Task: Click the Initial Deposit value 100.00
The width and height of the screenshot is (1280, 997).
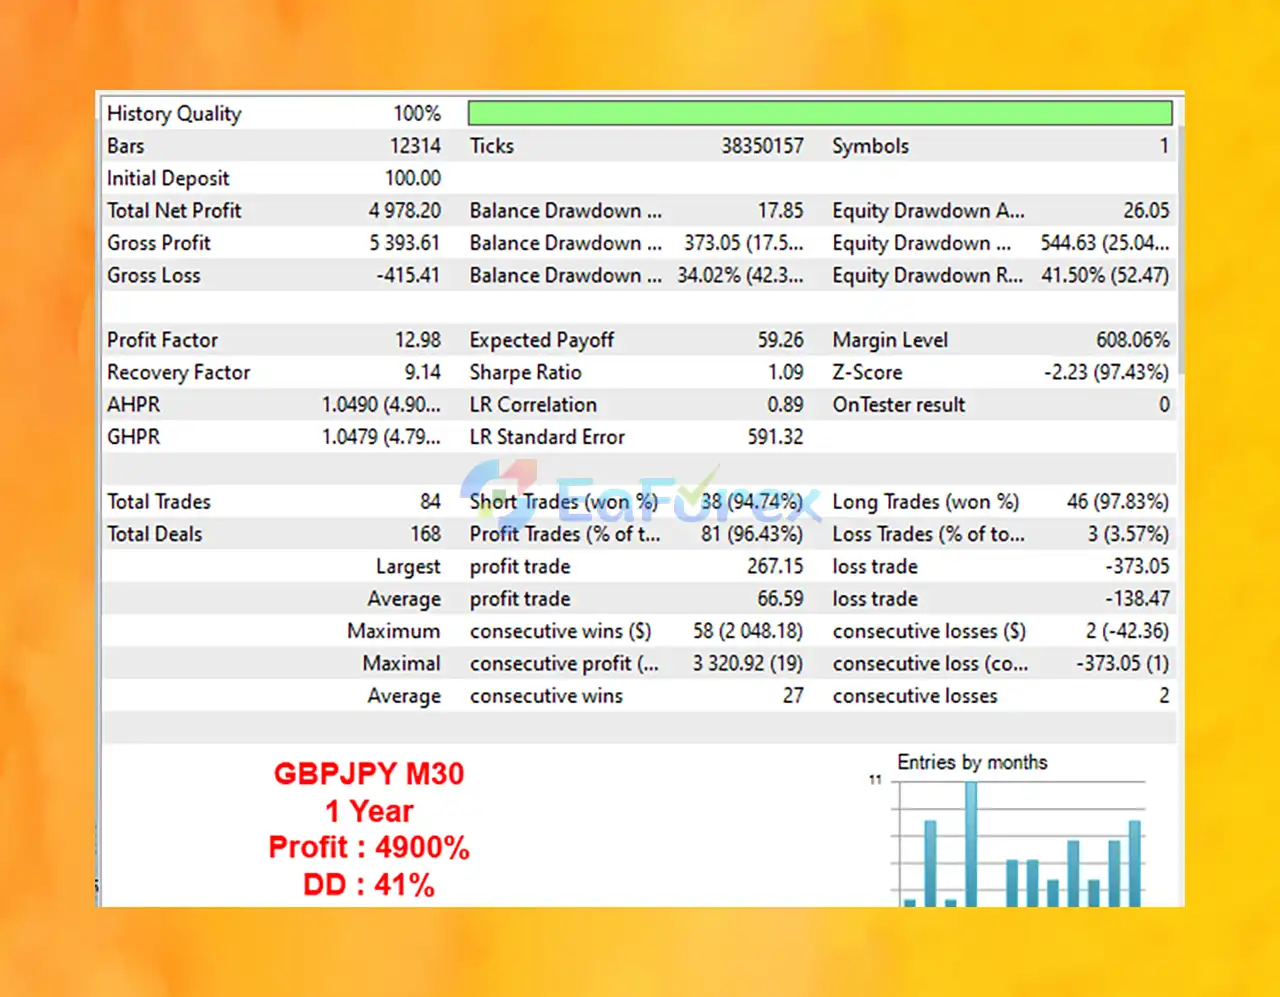Action: 413,178
